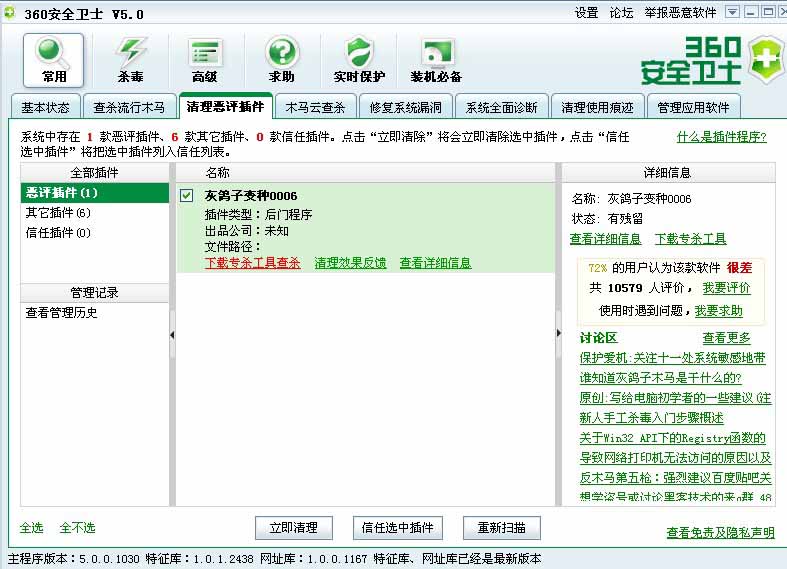Switch to the 基本状态 tab
The image size is (787, 569).
[45, 107]
